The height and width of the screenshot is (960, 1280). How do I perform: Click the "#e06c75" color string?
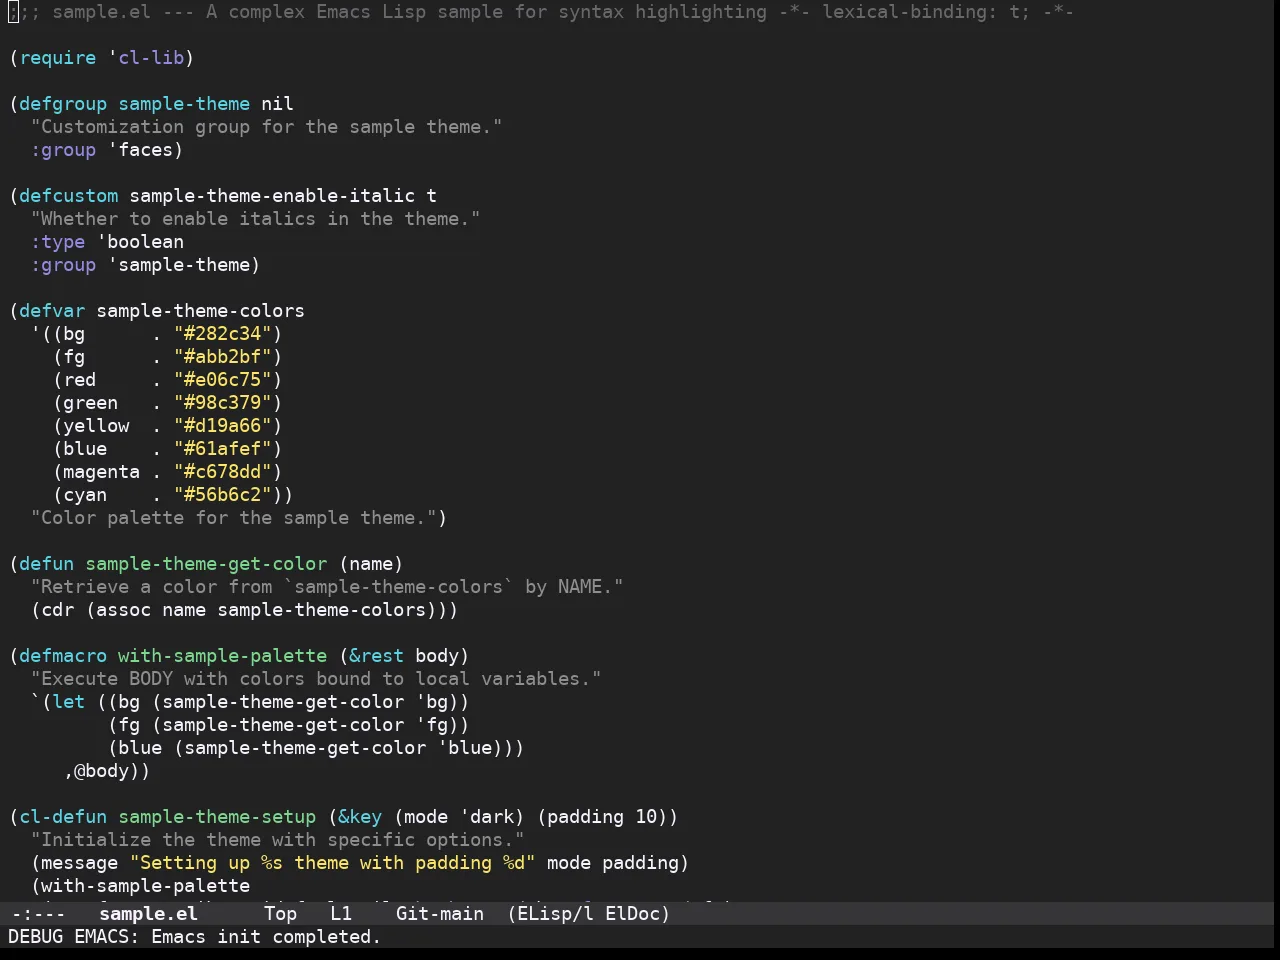[x=223, y=380]
